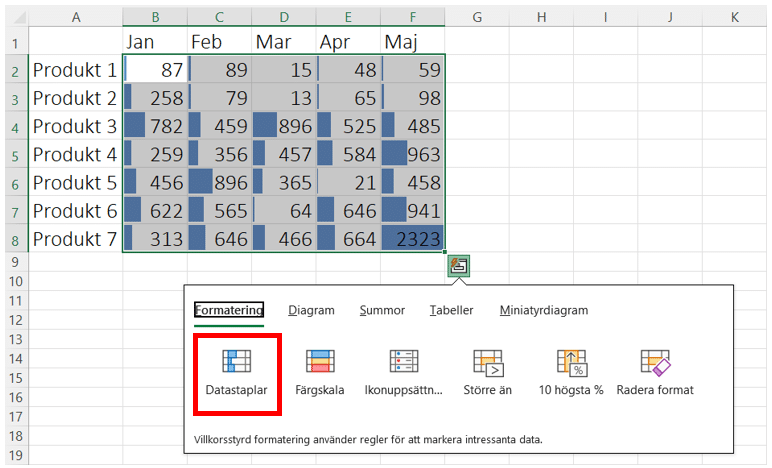
Task: Click the Jan column heading cell
Action: click(154, 42)
